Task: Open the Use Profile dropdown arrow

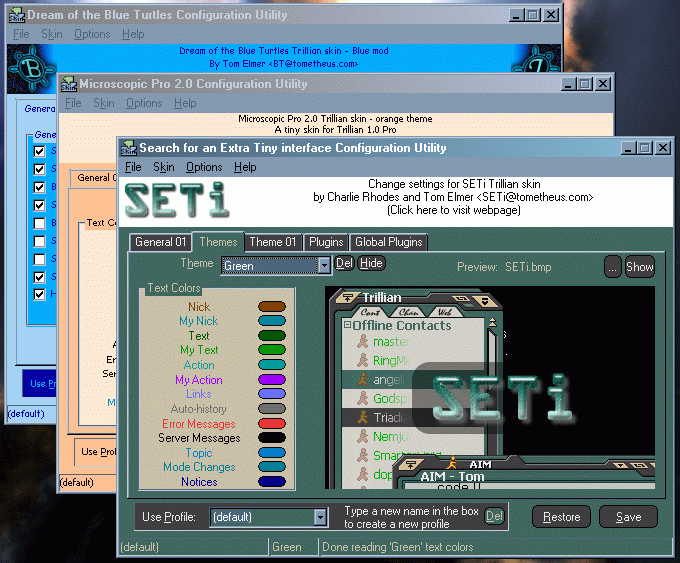Action: click(320, 517)
